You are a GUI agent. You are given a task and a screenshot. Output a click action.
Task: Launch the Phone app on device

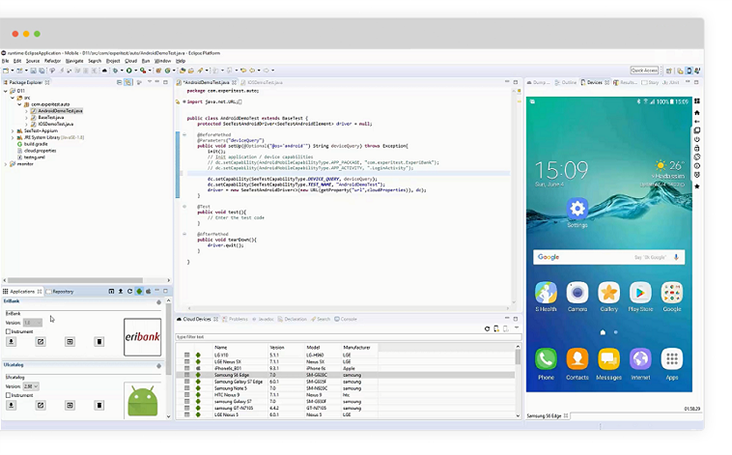tap(545, 359)
